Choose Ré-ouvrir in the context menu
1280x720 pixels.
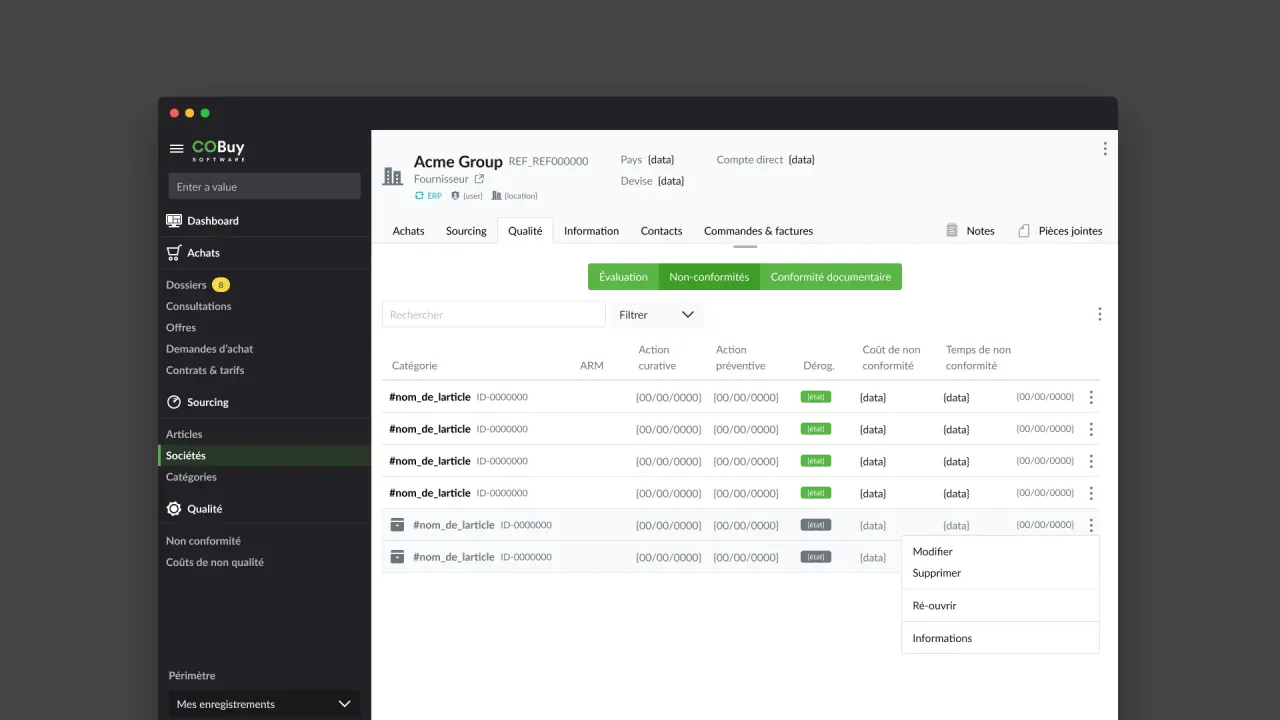[934, 606]
